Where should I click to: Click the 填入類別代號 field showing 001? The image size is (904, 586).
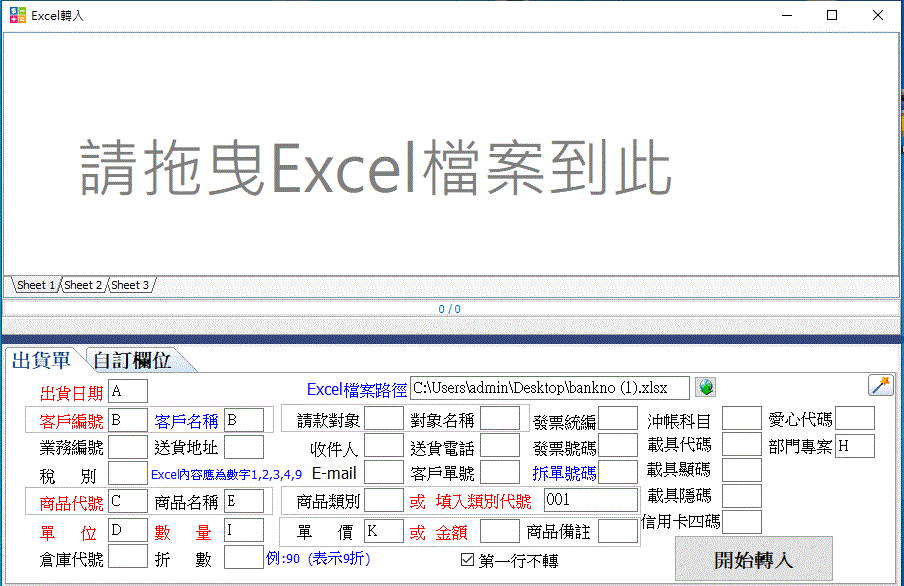591,500
